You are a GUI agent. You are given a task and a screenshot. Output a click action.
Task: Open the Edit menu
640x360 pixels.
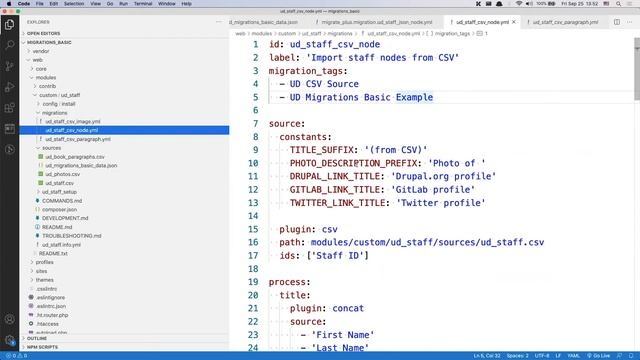point(53,4)
